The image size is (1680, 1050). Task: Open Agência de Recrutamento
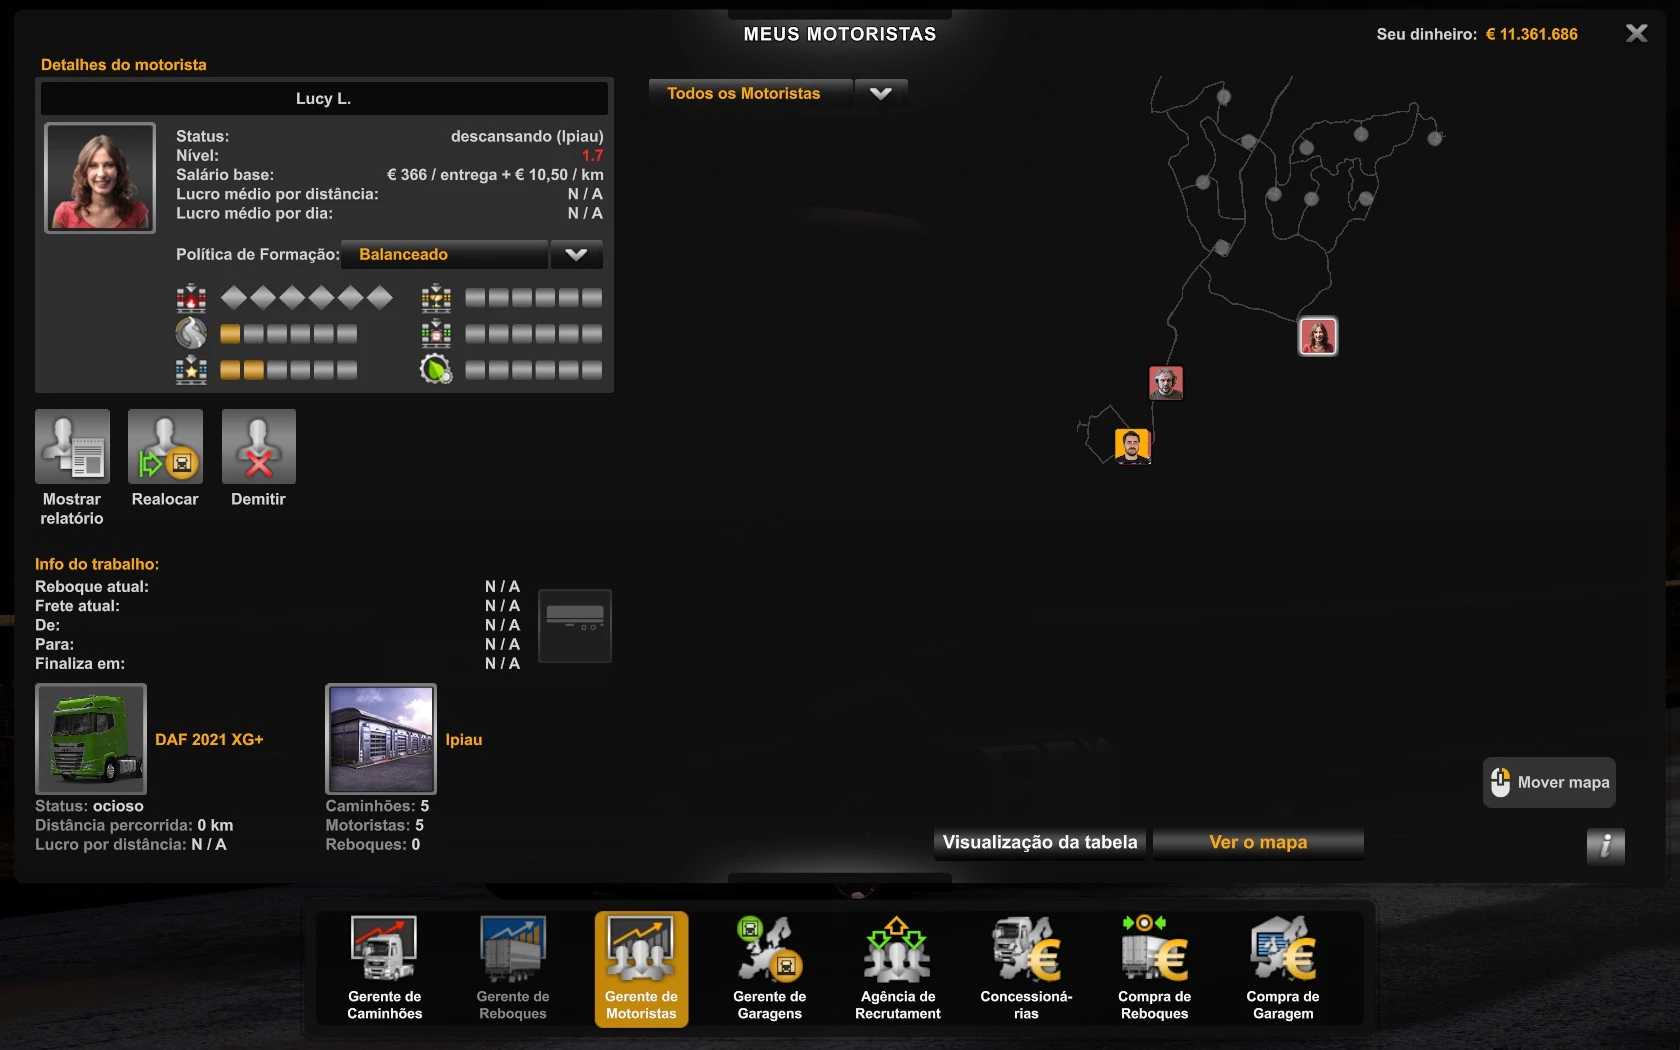tap(897, 967)
